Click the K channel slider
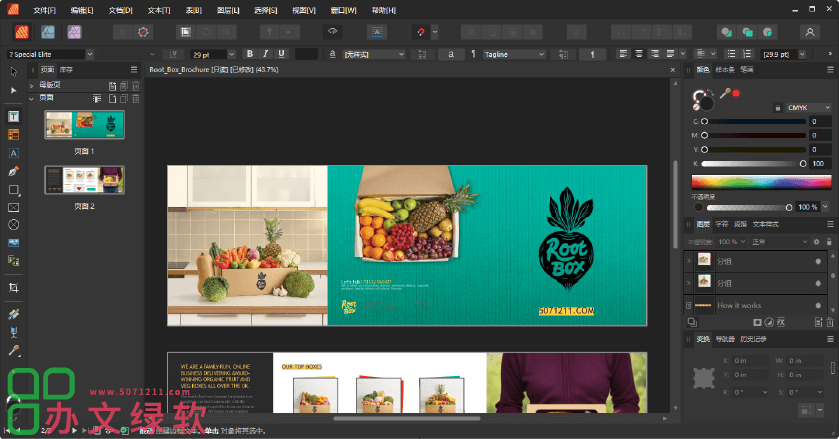Screen dimensions: 839x439 pyautogui.click(x=753, y=164)
